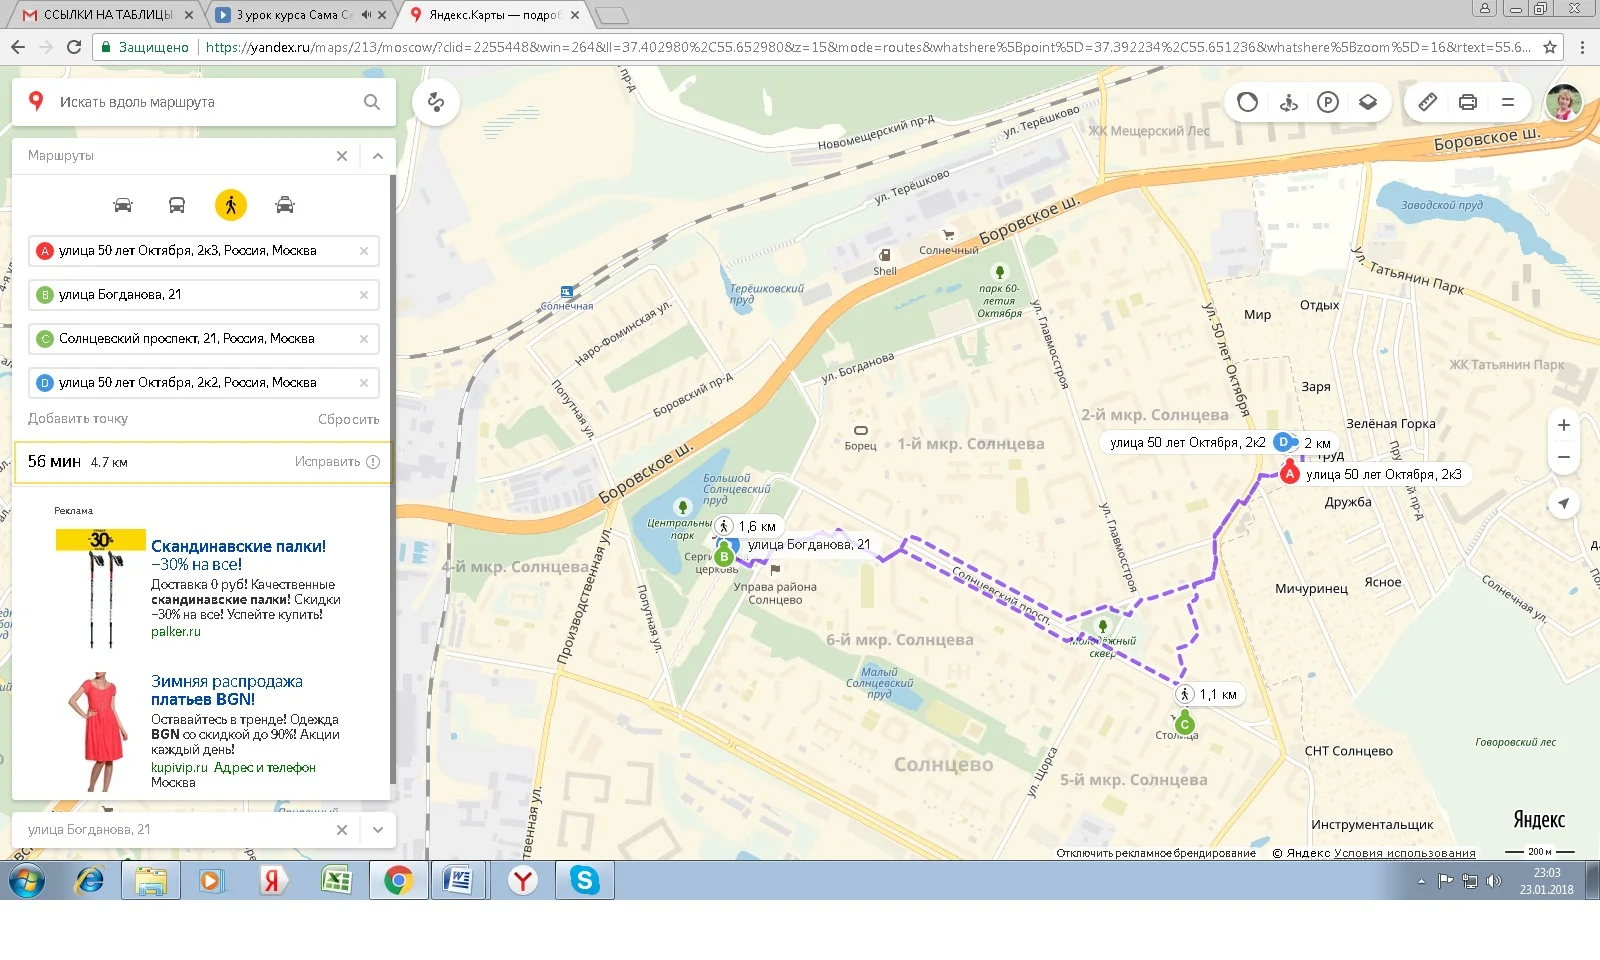The width and height of the screenshot is (1600, 960).
Task: Open Excel from the taskbar
Action: pyautogui.click(x=337, y=881)
